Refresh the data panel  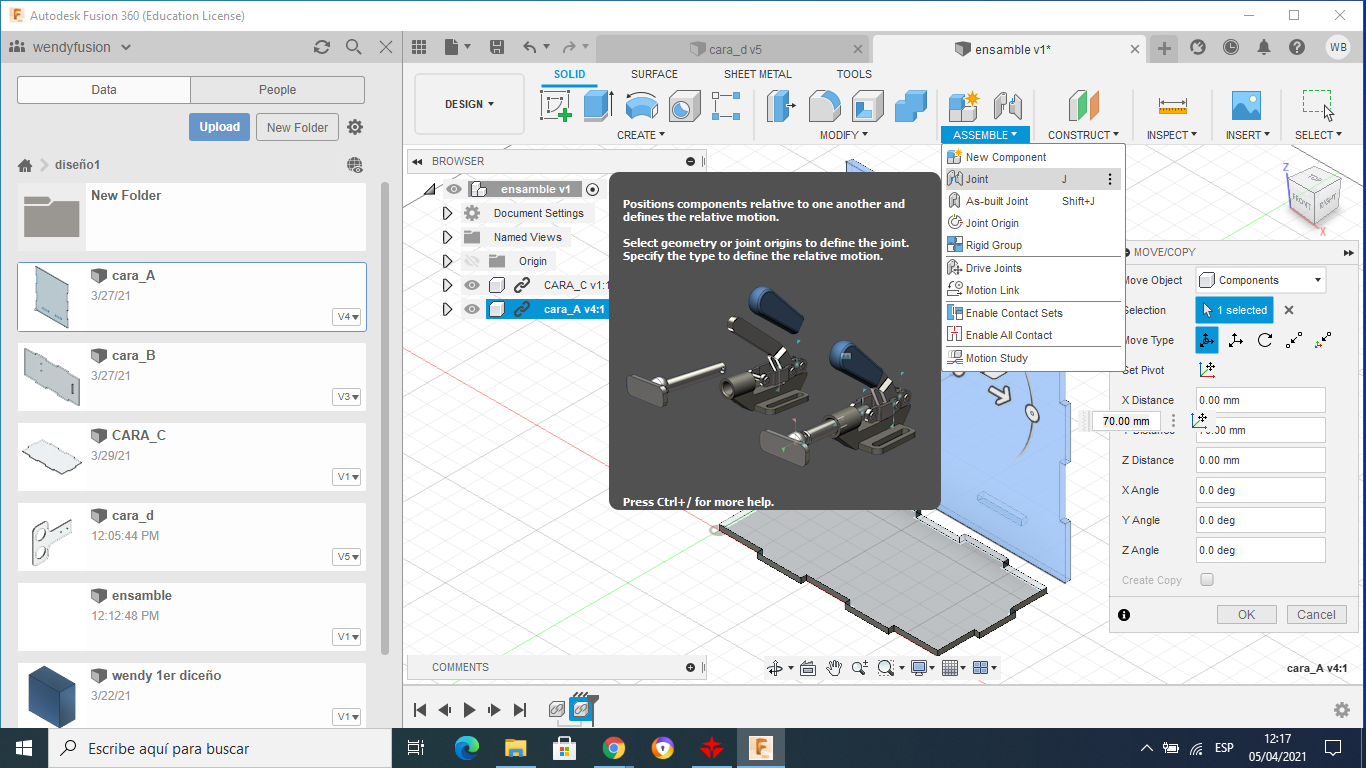pos(322,47)
